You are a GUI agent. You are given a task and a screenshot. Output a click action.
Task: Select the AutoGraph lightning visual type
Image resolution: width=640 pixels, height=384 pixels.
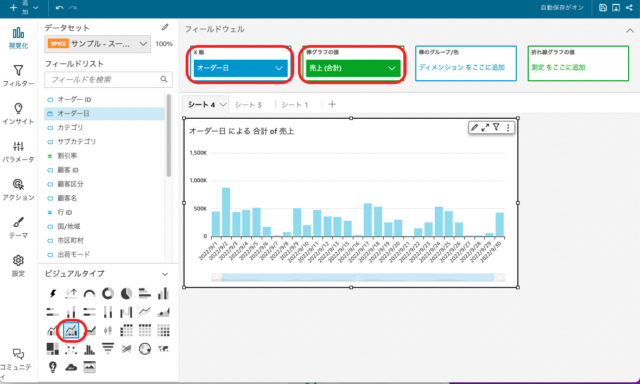point(53,293)
